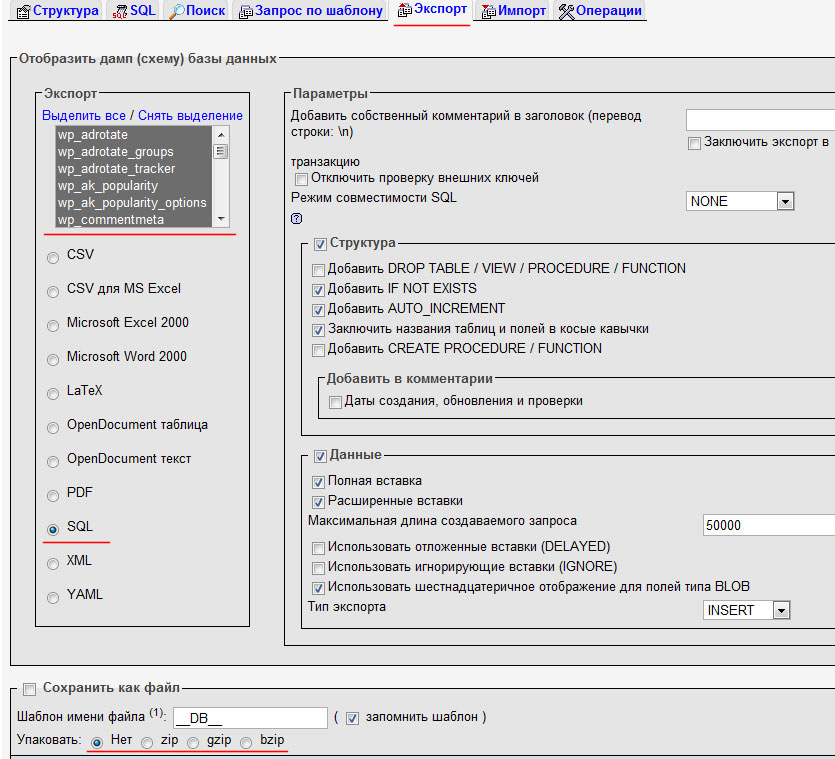This screenshot has height=759, width=835.
Task: Click the SQL tab icon
Action: [120, 12]
